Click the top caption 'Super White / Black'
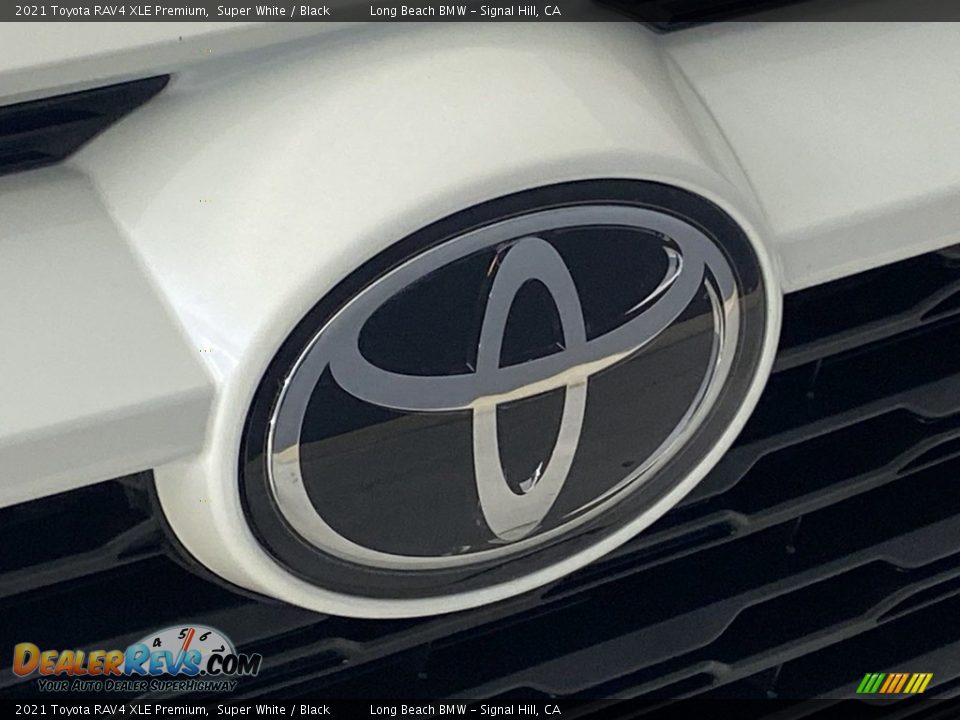Image resolution: width=960 pixels, height=720 pixels. [x=273, y=10]
